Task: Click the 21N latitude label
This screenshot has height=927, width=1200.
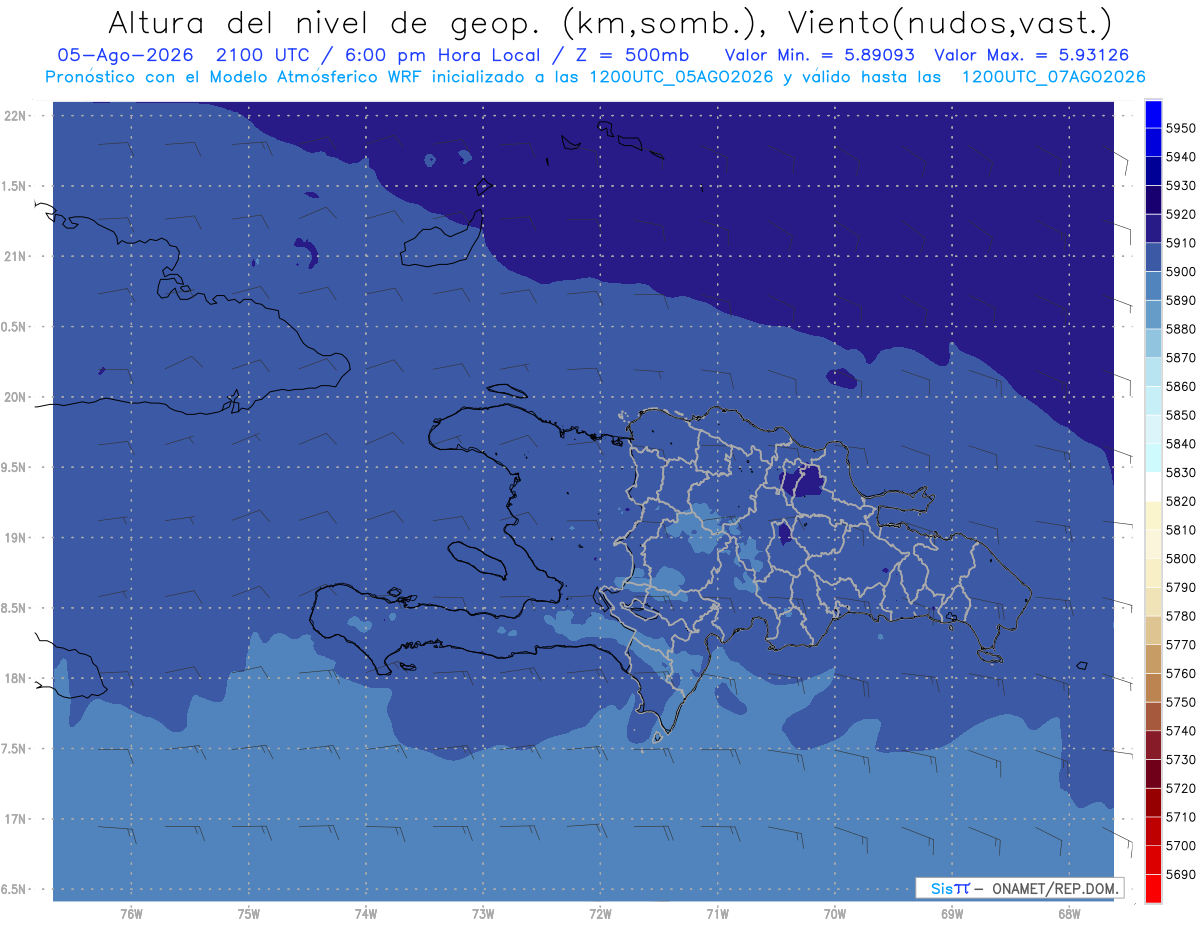Action: (x=16, y=256)
